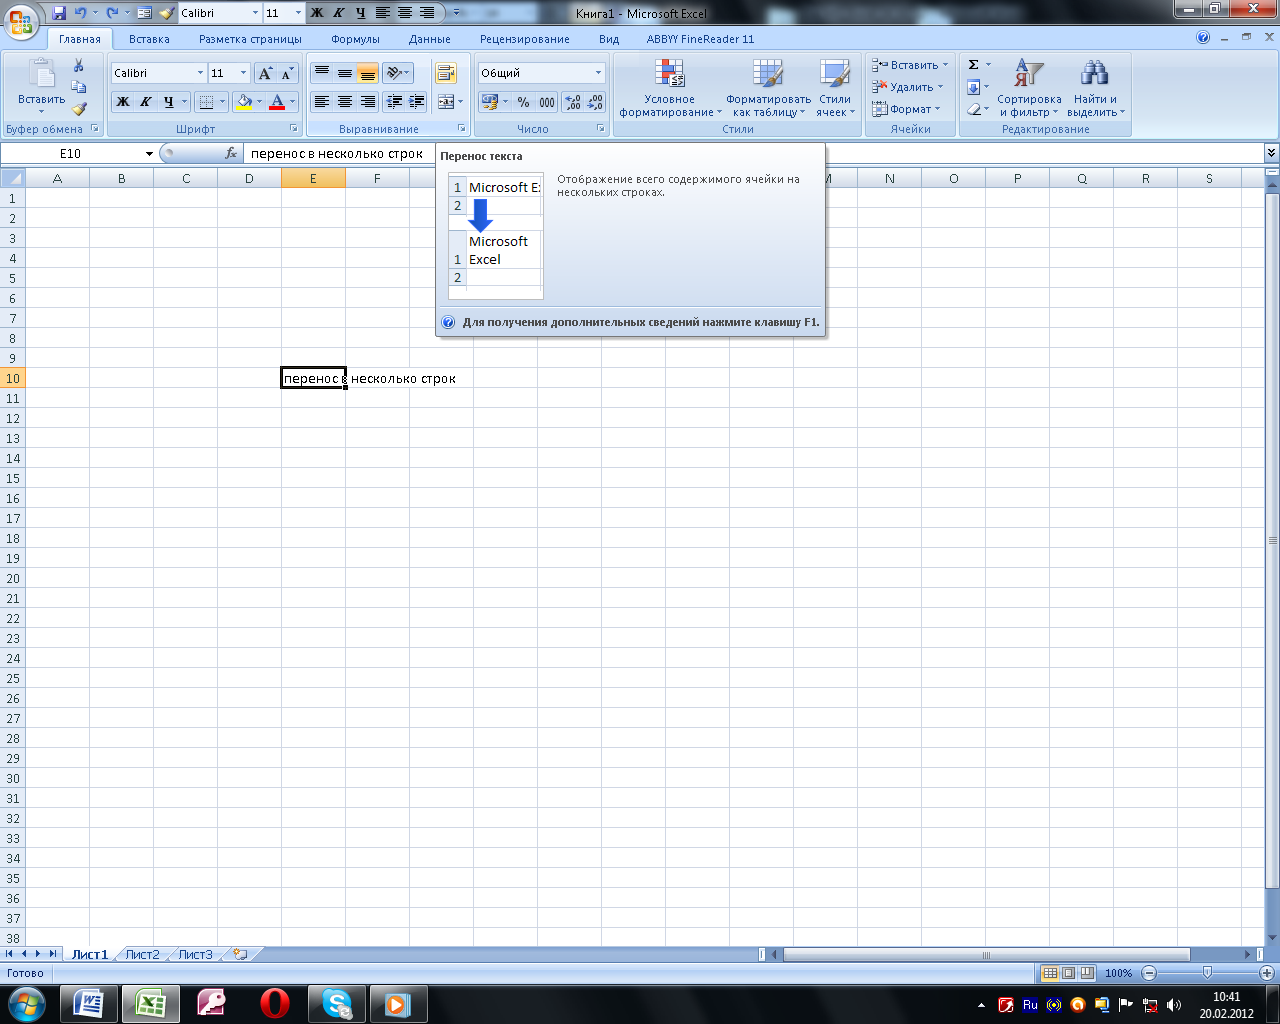
Task: Switch to the Рецензирование tab
Action: 524,39
